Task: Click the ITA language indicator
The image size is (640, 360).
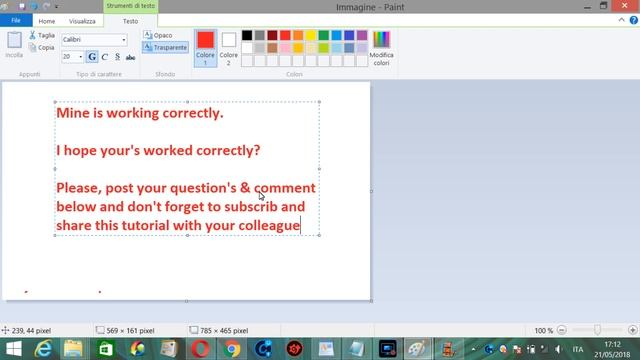Action: pyautogui.click(x=578, y=349)
